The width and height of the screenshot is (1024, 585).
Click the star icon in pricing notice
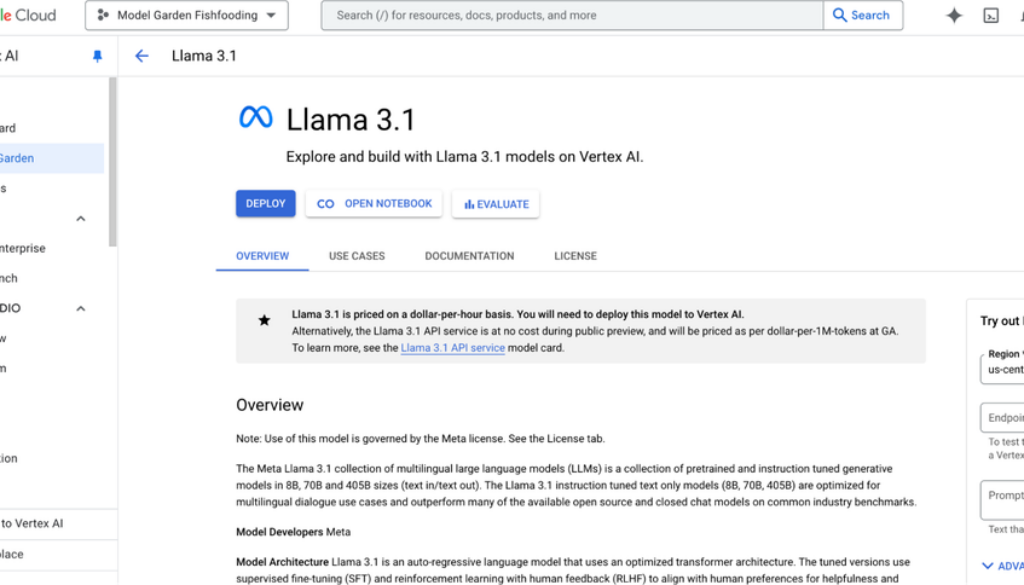pyautogui.click(x=264, y=321)
